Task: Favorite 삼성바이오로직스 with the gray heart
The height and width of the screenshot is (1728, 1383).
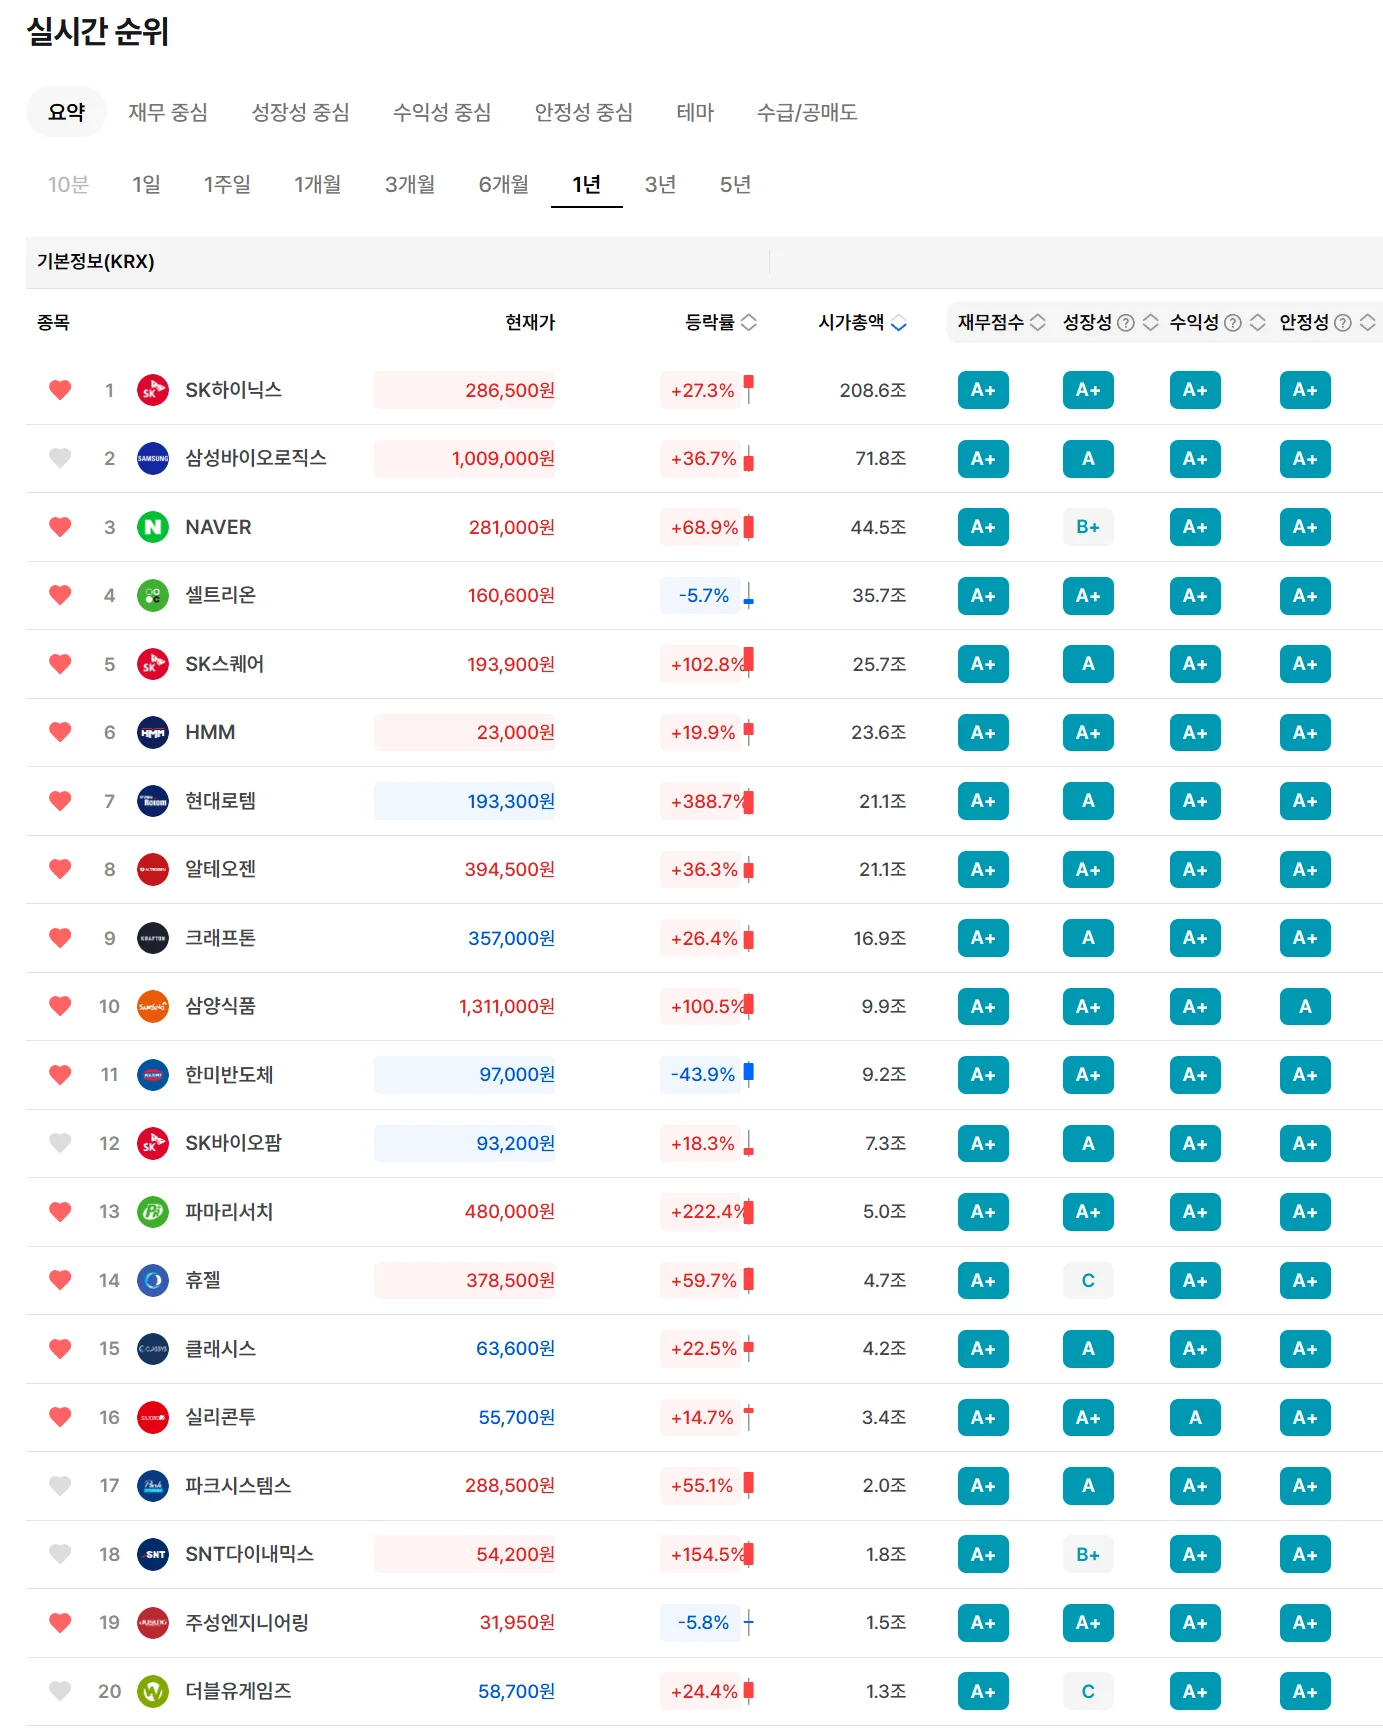Action: pos(60,458)
